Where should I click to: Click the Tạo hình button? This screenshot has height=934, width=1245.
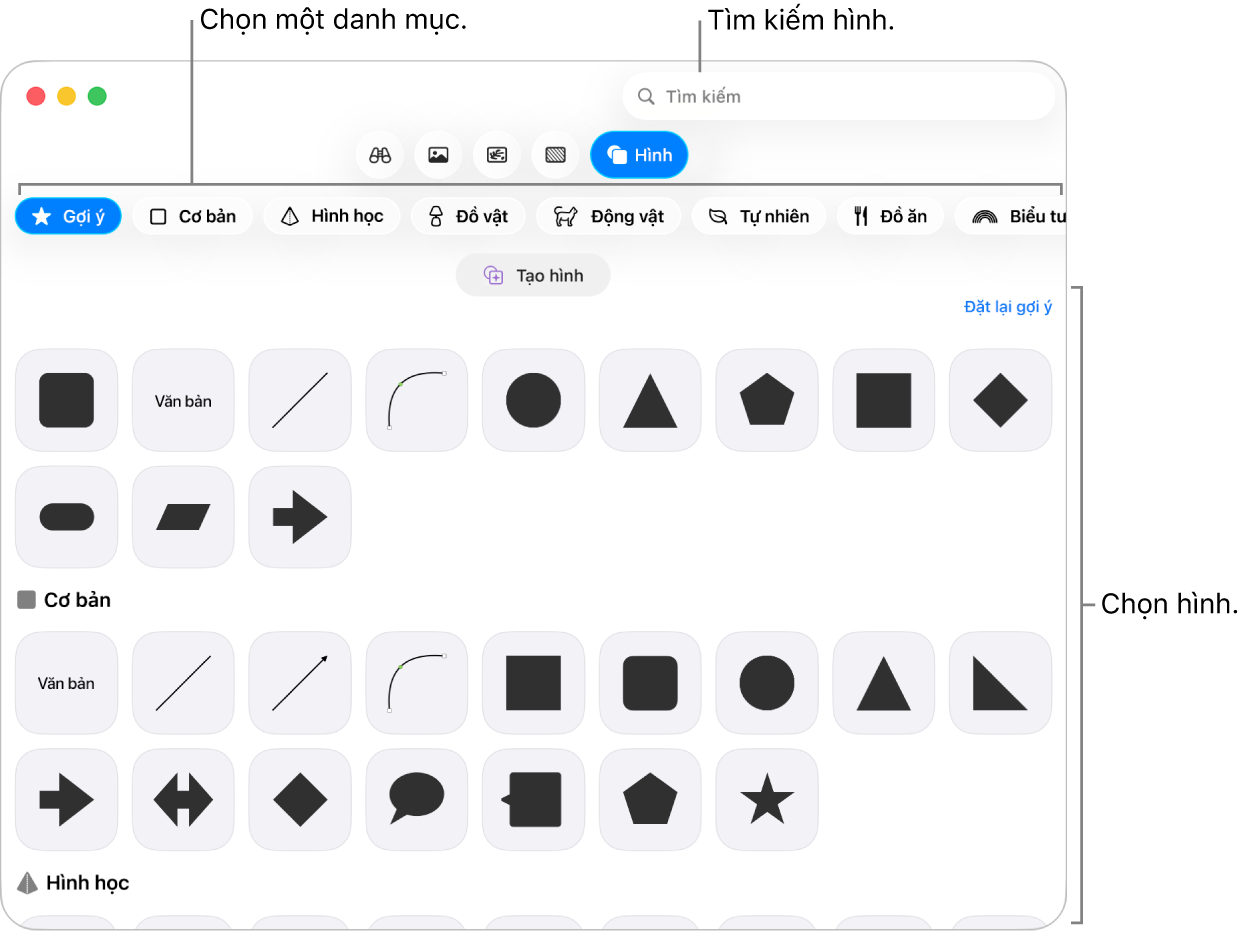click(x=533, y=275)
